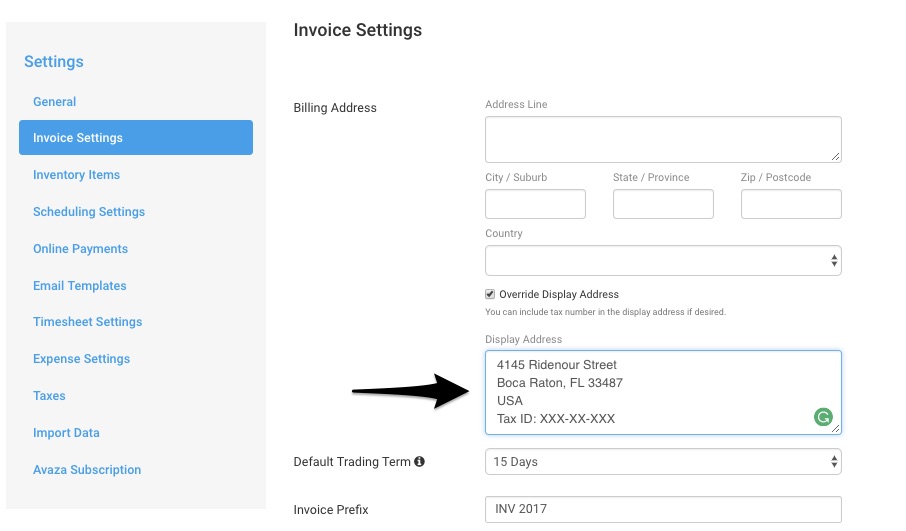Click the Address Line text area
906x531 pixels.
coord(663,139)
